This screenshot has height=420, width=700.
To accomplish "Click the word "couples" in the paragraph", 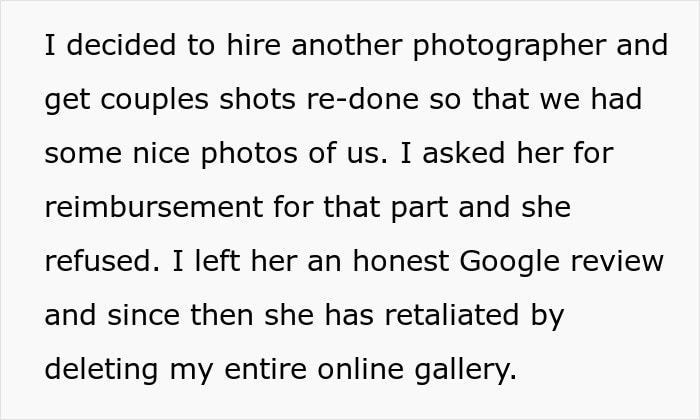I will click(154, 100).
